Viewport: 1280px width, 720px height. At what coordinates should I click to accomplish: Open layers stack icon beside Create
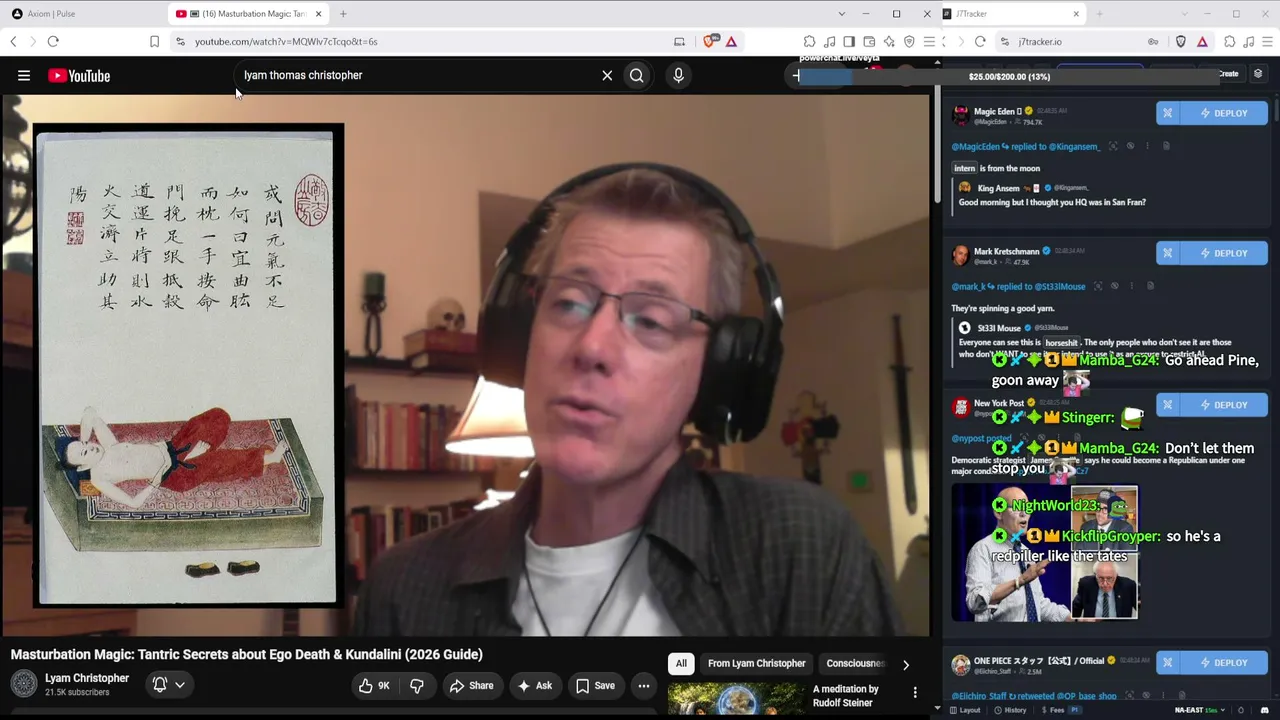[x=1258, y=74]
